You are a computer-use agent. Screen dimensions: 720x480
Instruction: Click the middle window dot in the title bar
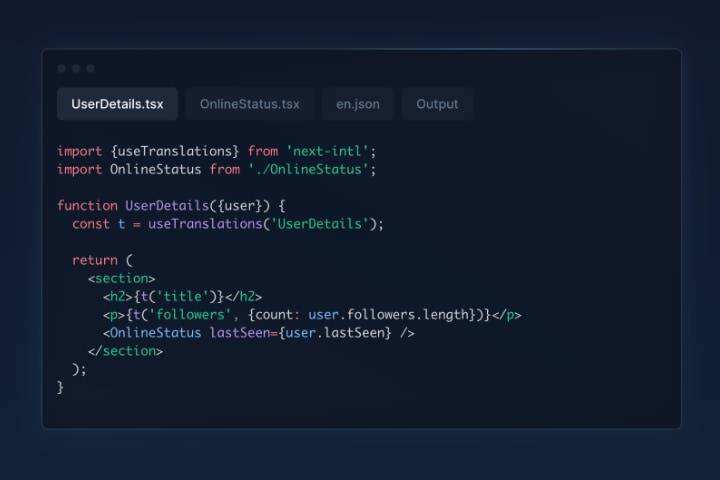[76, 69]
